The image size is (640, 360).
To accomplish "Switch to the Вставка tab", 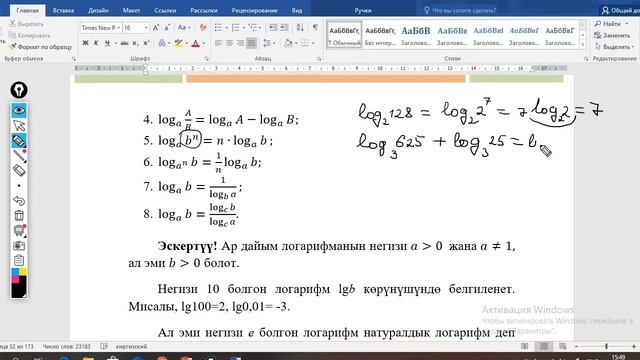I will point(63,10).
